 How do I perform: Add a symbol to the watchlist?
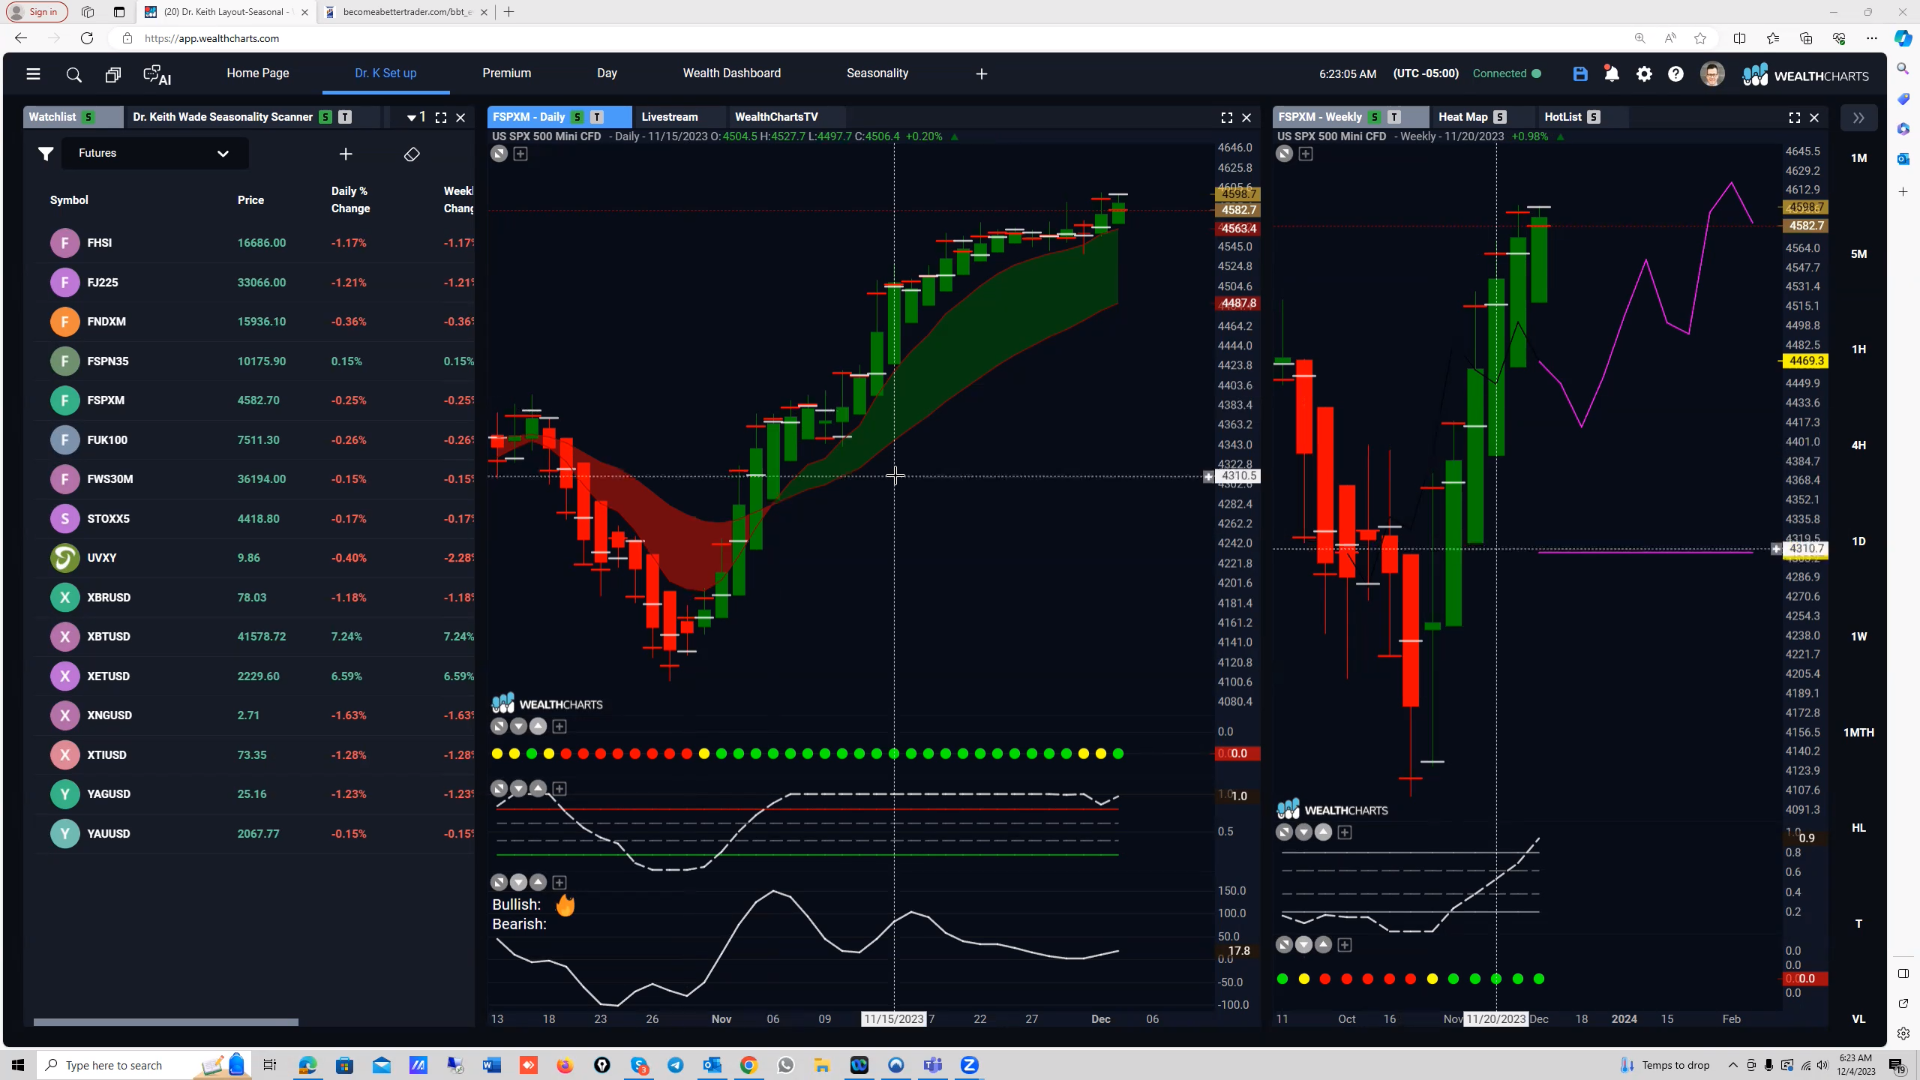point(345,154)
